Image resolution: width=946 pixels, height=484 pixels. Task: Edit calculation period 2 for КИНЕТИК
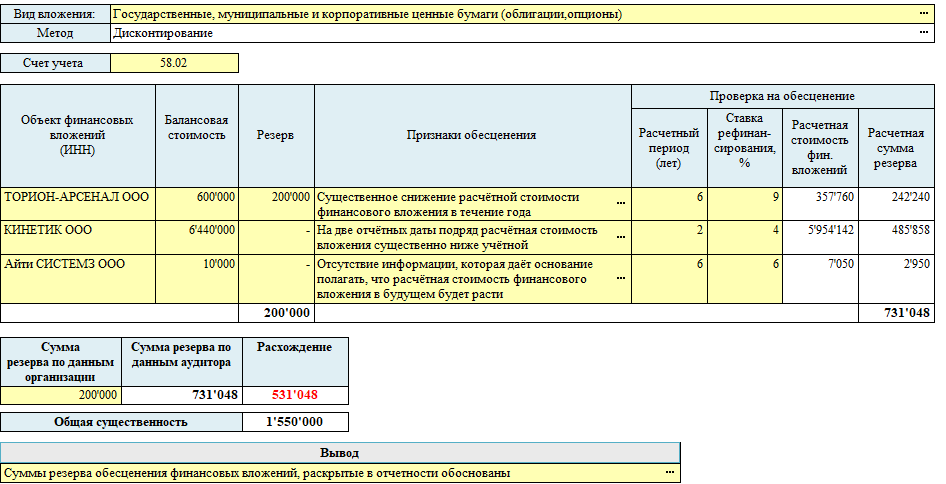point(668,230)
